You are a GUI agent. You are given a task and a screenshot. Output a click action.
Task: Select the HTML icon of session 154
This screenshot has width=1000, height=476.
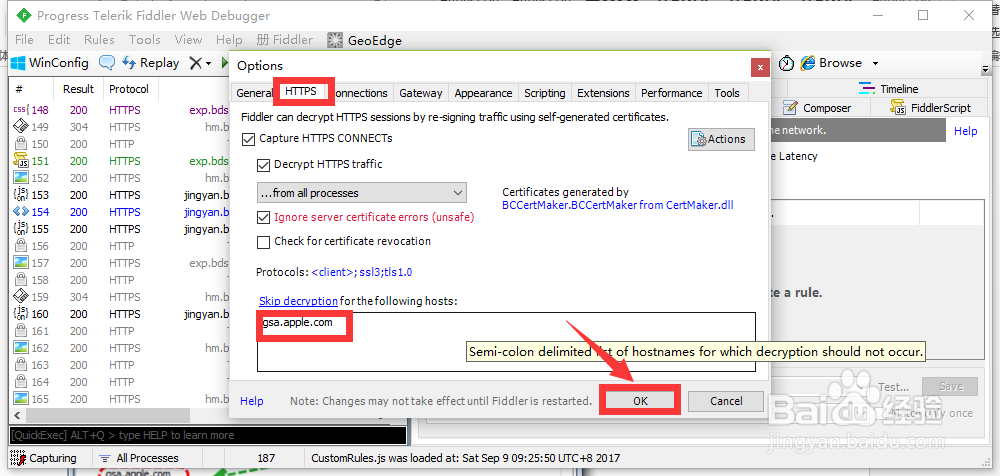[20, 212]
